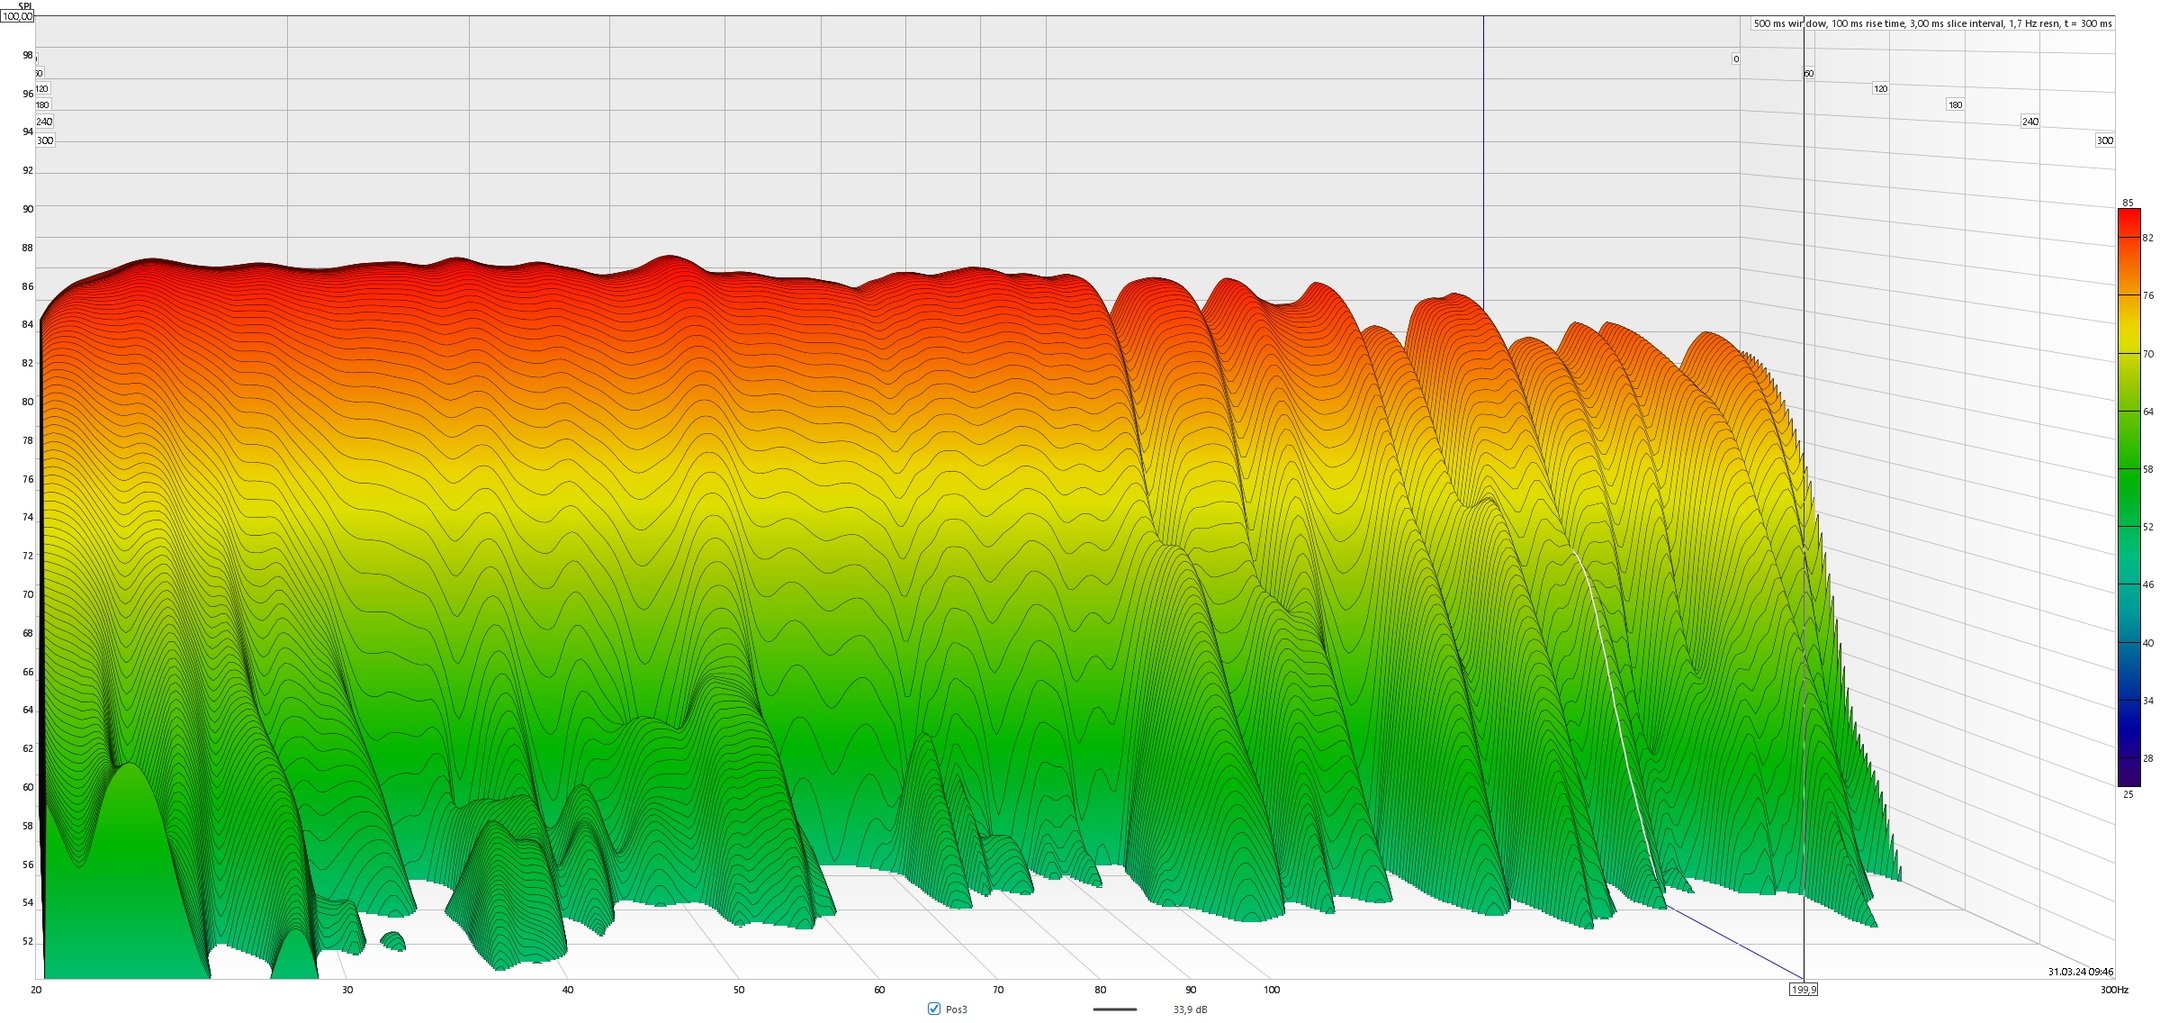
Task: Click the 74 SPL axis label
Action: [28, 517]
